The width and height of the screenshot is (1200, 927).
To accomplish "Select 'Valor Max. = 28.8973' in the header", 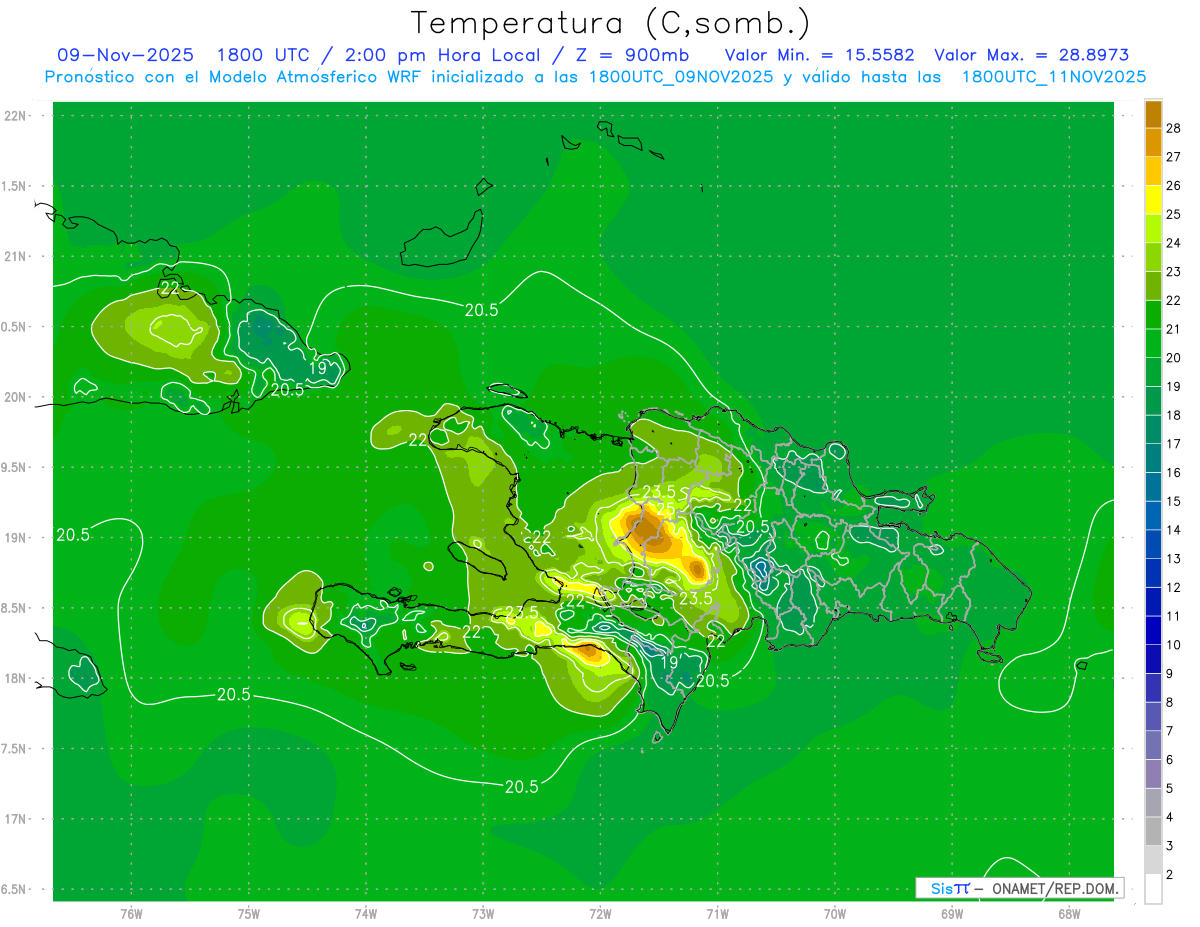I will pos(1031,55).
